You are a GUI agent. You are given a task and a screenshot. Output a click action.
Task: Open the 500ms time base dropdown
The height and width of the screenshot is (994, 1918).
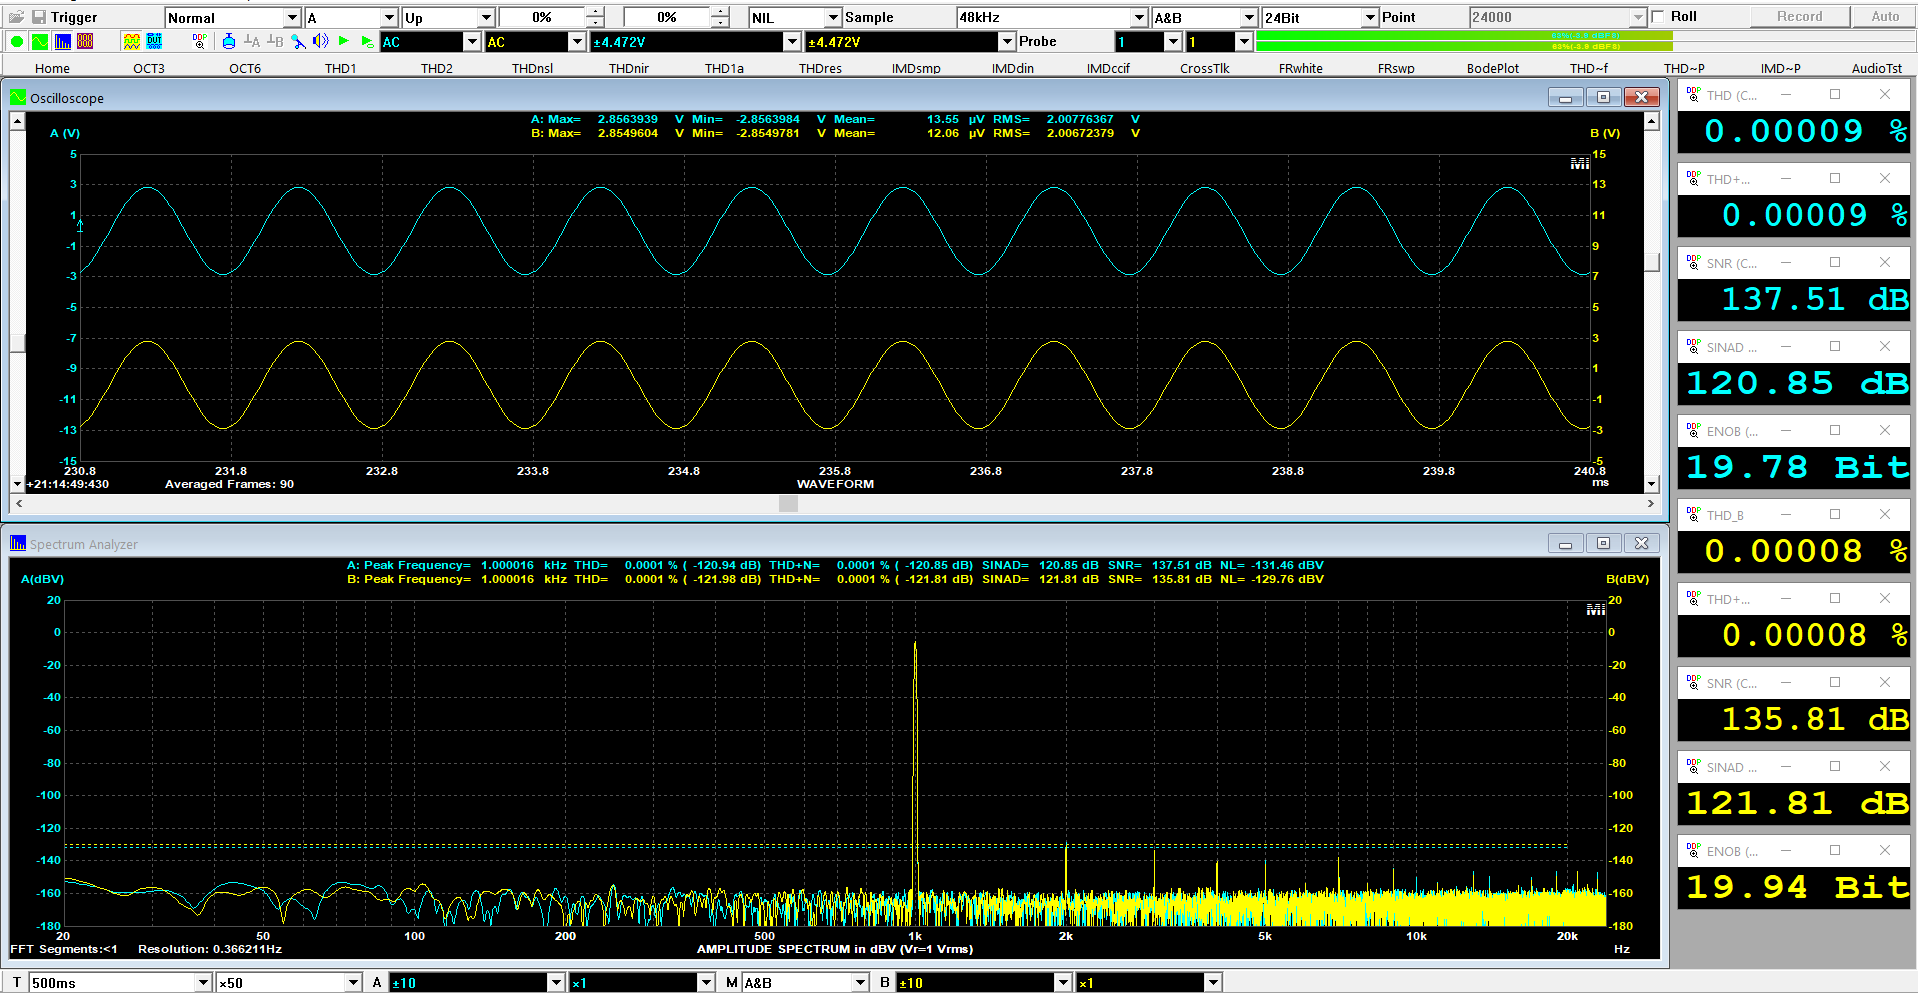[120, 983]
